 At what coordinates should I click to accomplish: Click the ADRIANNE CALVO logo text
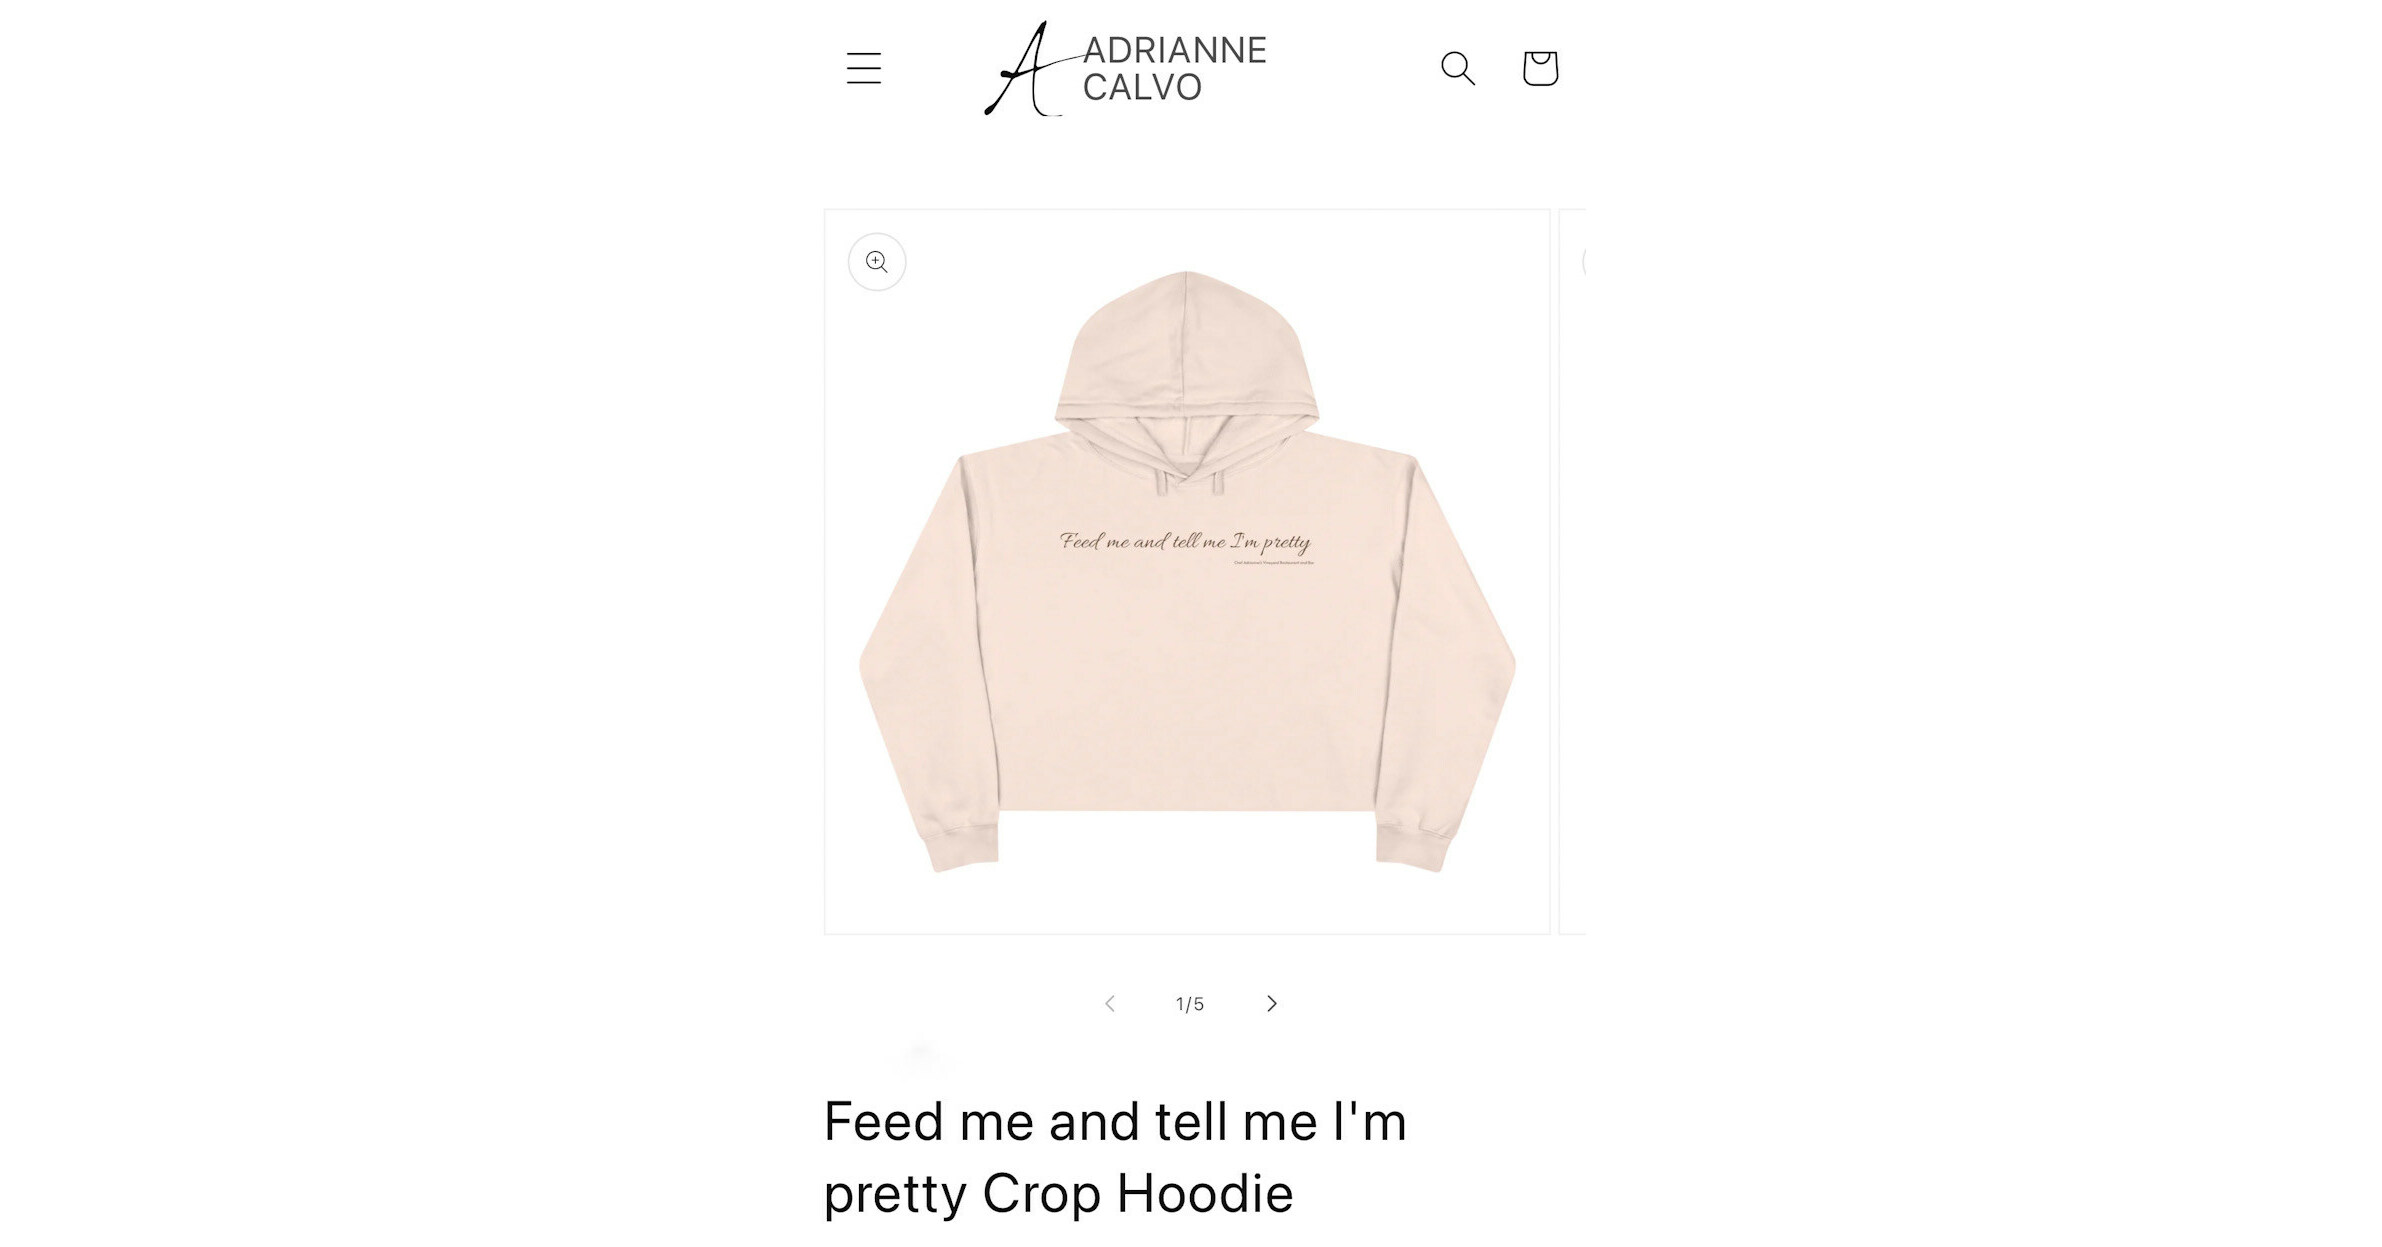pyautogui.click(x=1174, y=68)
